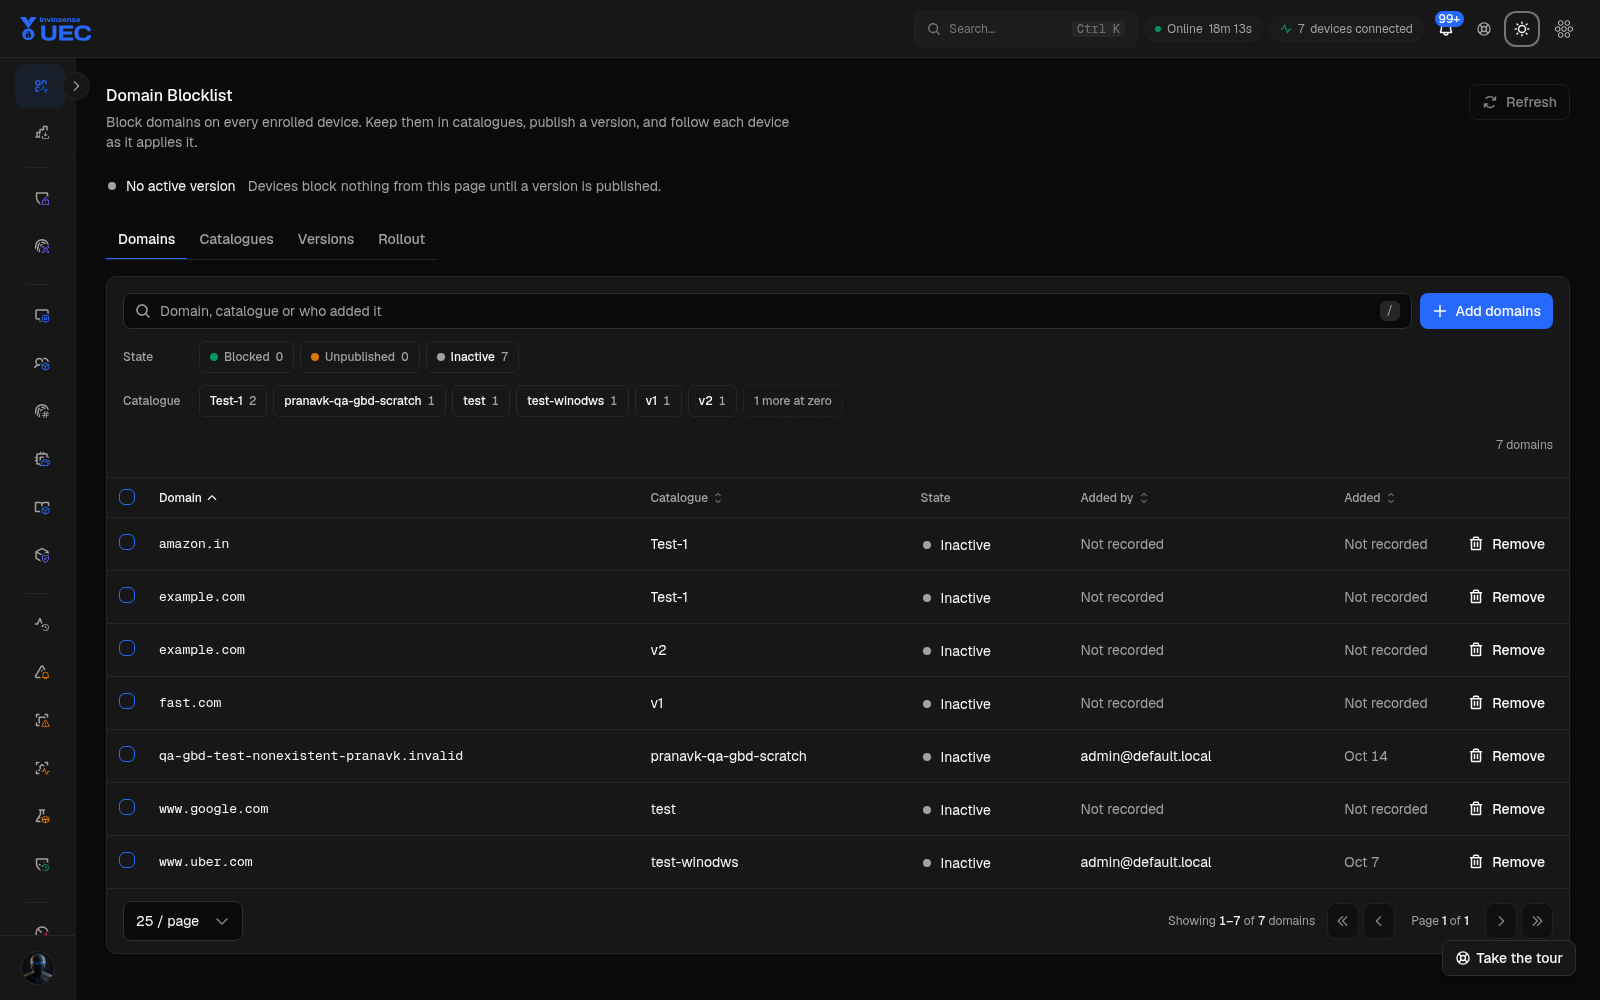The image size is (1600, 1000).
Task: Switch to the Catalogues tab
Action: tap(236, 239)
